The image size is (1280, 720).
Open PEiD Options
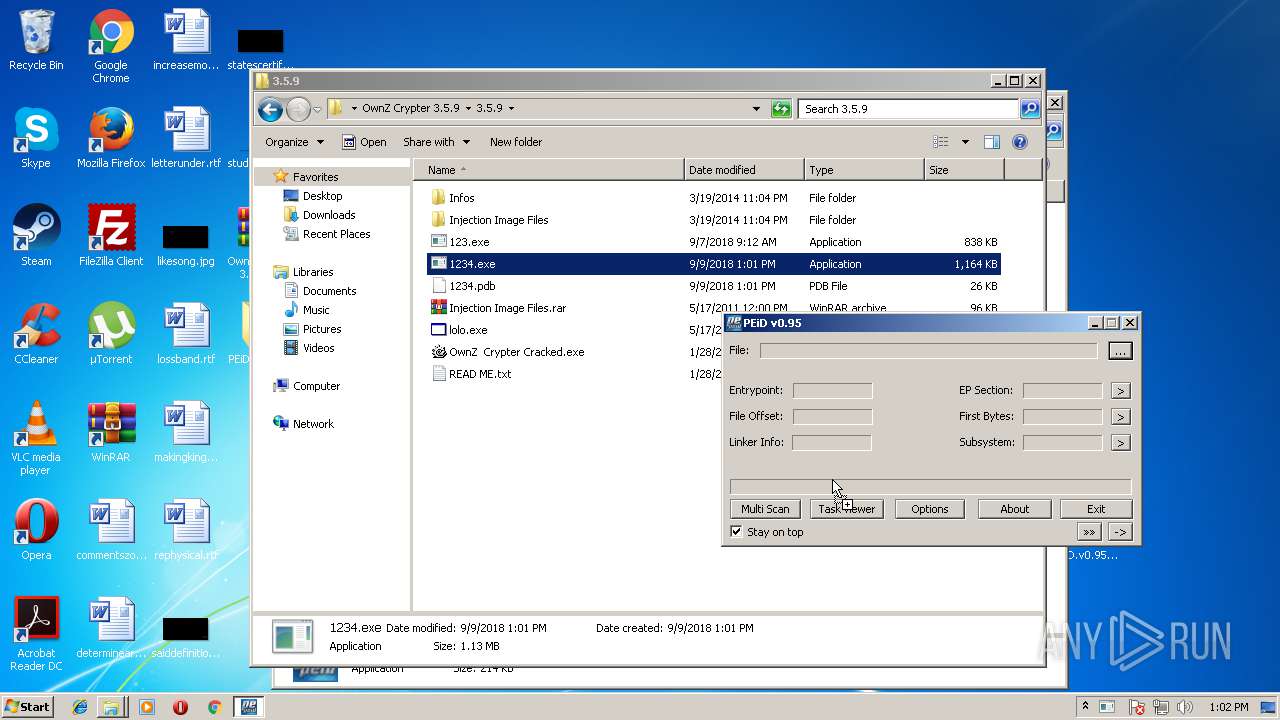(x=929, y=509)
